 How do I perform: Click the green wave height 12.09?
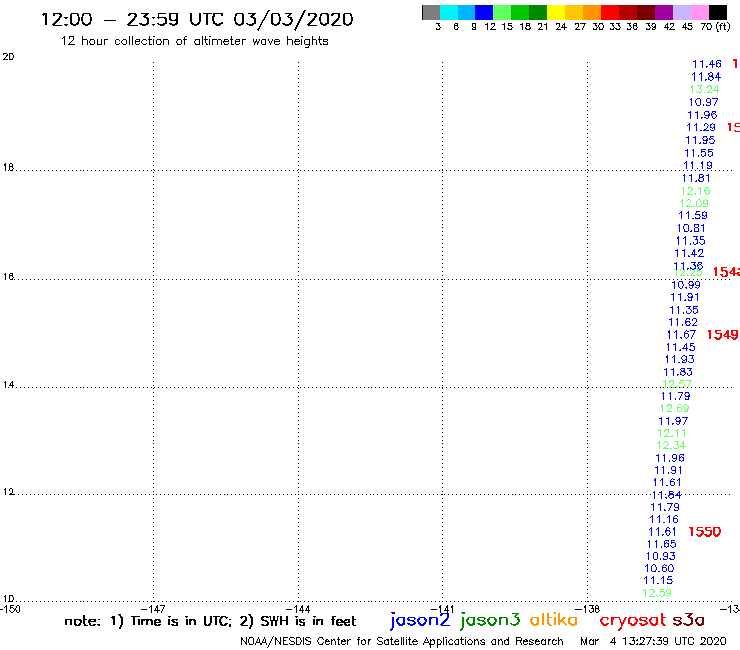pyautogui.click(x=694, y=203)
